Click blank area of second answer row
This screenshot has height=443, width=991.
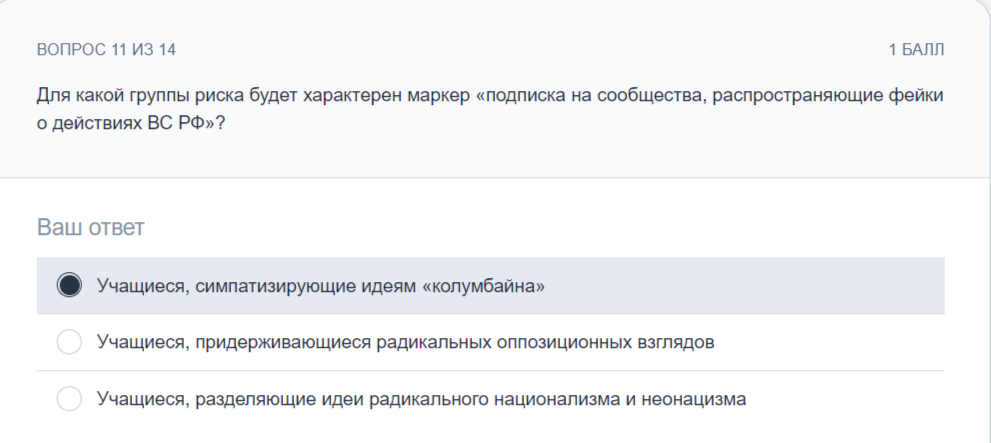[x=828, y=342]
